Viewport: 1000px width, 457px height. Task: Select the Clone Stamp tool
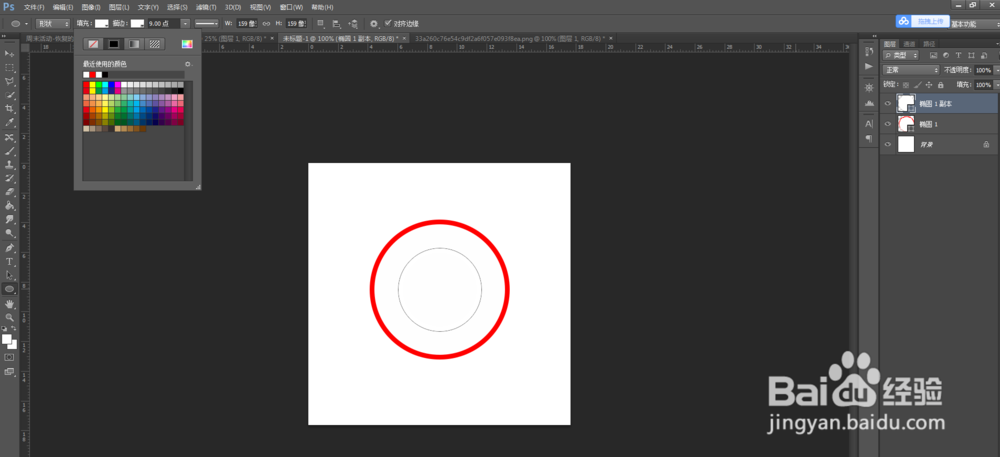tap(10, 165)
